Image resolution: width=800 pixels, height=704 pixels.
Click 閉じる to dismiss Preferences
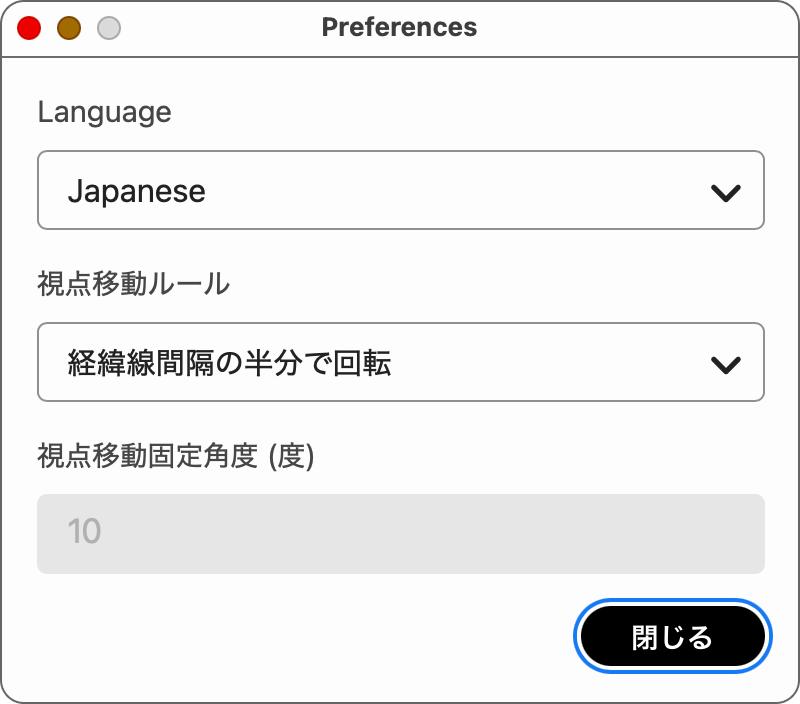click(x=672, y=636)
